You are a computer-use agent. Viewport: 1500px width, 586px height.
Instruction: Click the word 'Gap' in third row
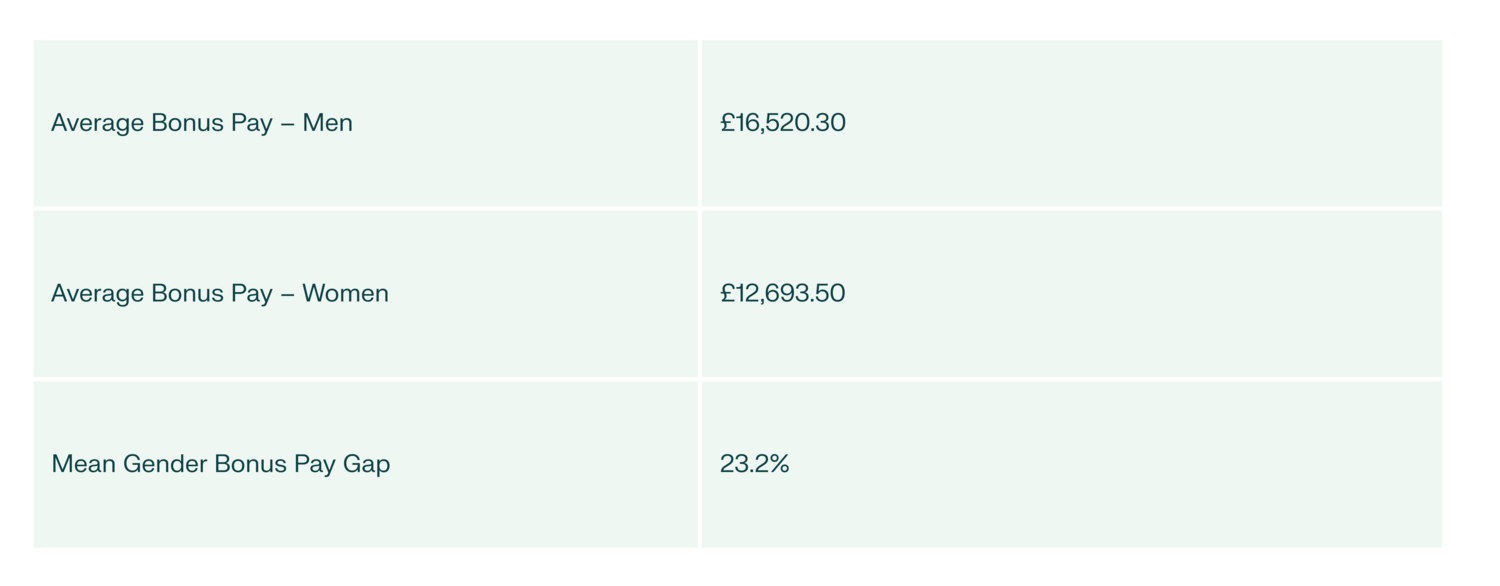pyautogui.click(x=366, y=466)
